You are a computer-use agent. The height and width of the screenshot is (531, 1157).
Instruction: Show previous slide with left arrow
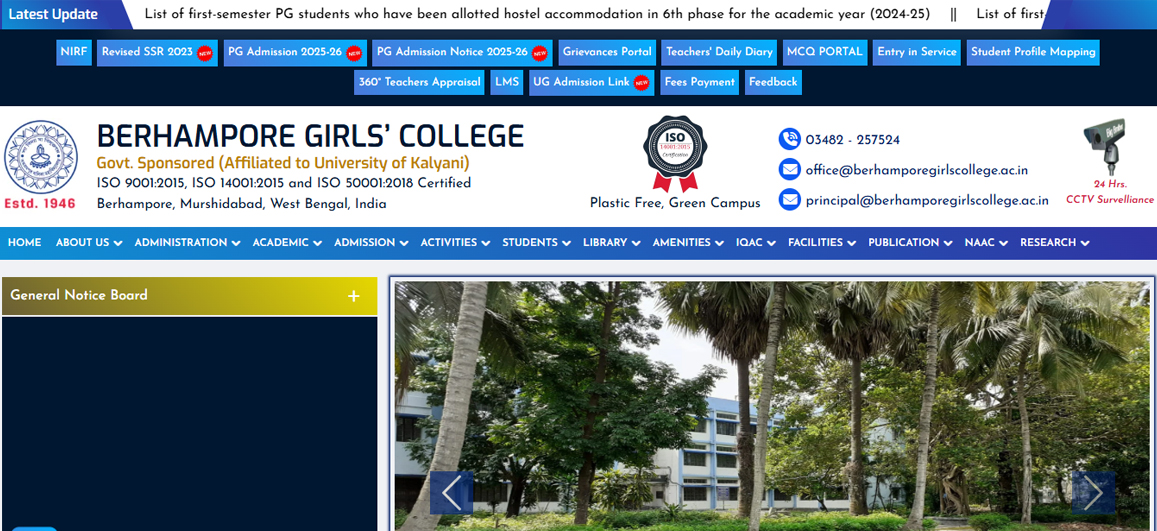click(452, 493)
